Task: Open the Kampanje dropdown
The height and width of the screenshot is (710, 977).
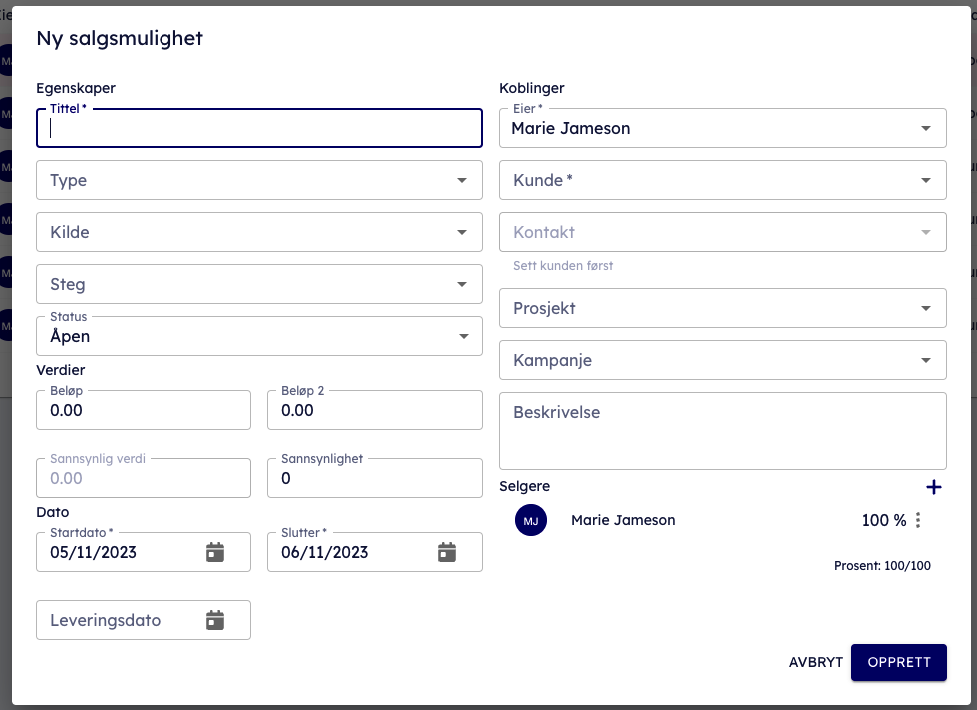Action: [722, 360]
